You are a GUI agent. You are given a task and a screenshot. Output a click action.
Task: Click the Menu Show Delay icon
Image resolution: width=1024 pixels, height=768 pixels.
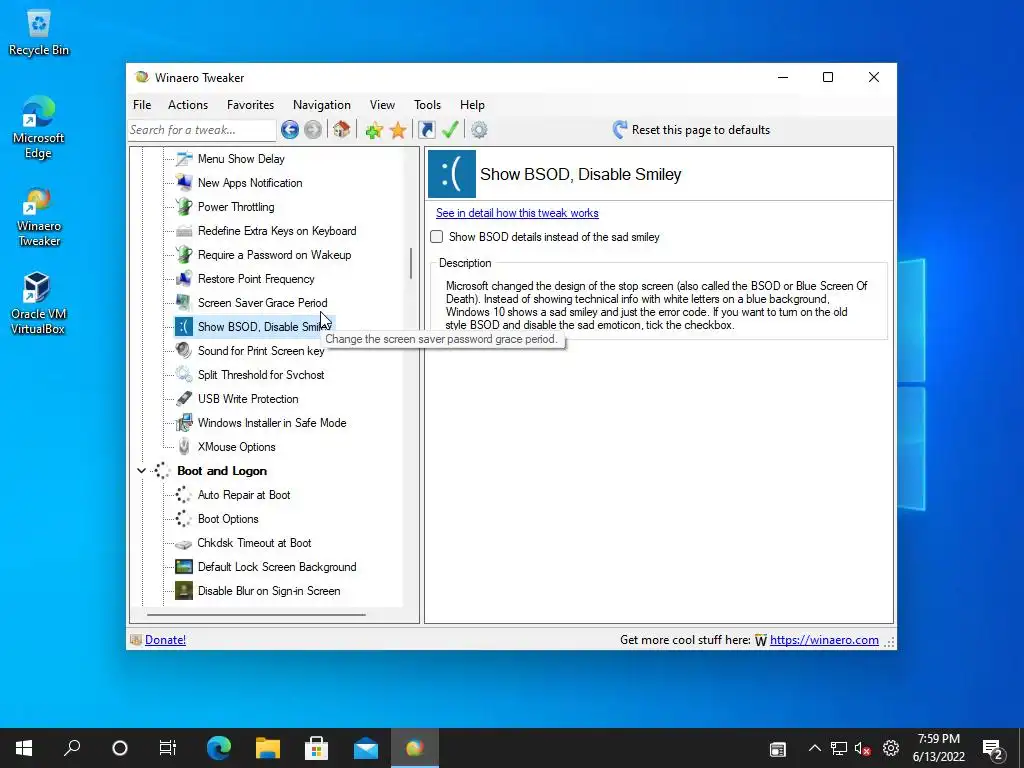tap(184, 159)
